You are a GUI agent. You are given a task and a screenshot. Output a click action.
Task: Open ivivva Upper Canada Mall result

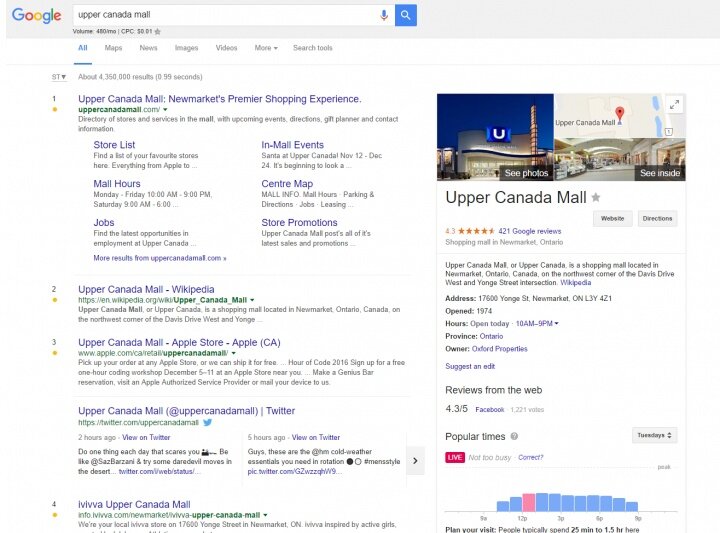pos(134,504)
